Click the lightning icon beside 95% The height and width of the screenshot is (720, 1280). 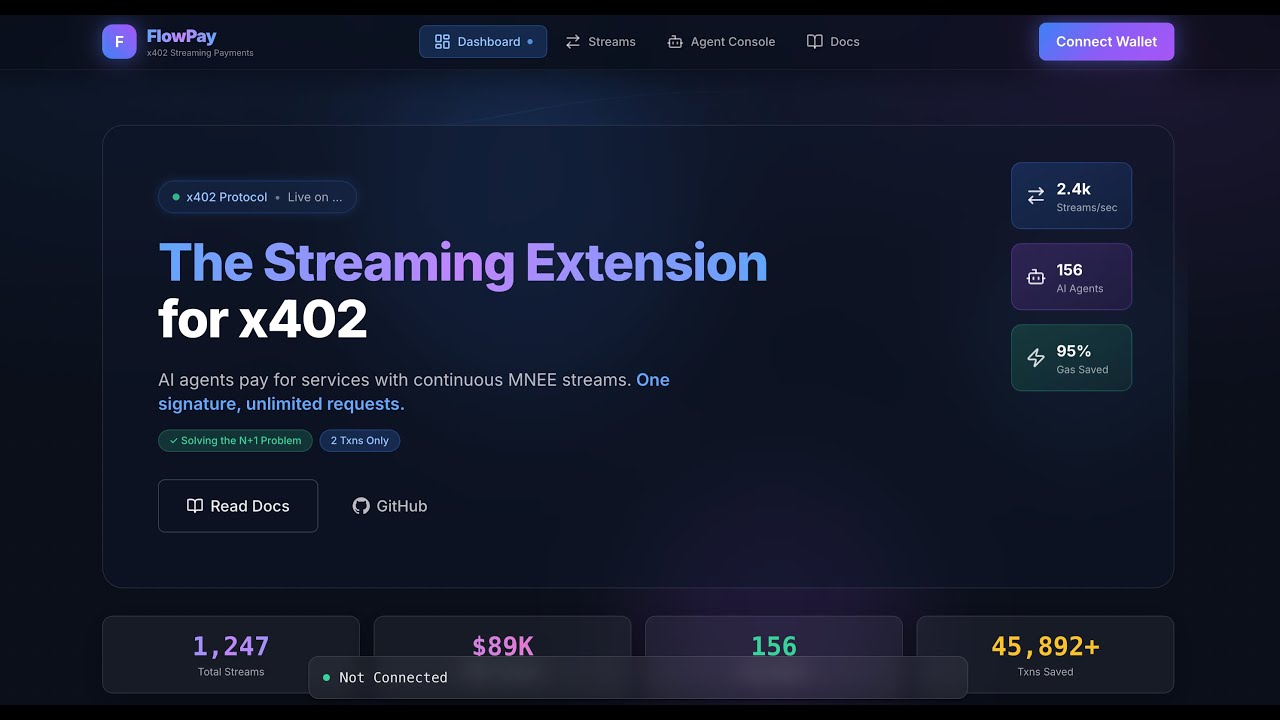pos(1036,358)
